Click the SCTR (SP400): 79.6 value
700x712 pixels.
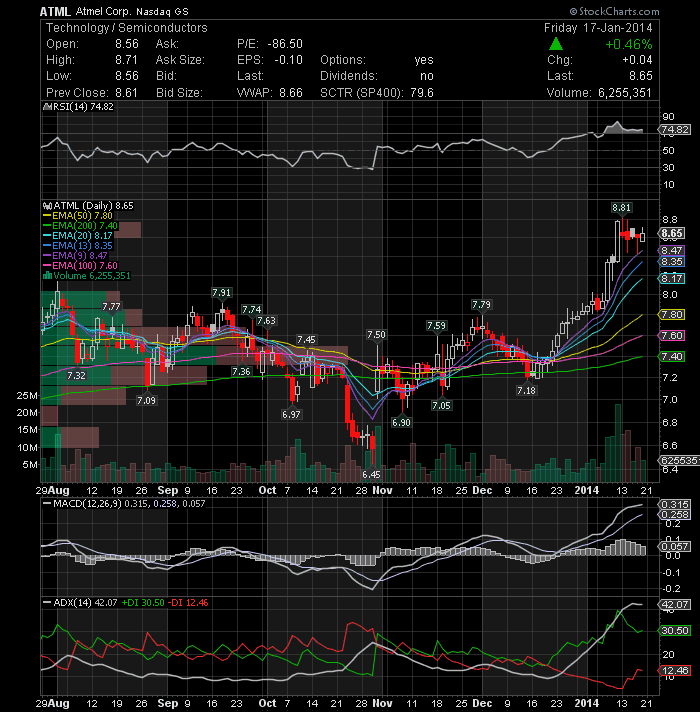click(377, 93)
